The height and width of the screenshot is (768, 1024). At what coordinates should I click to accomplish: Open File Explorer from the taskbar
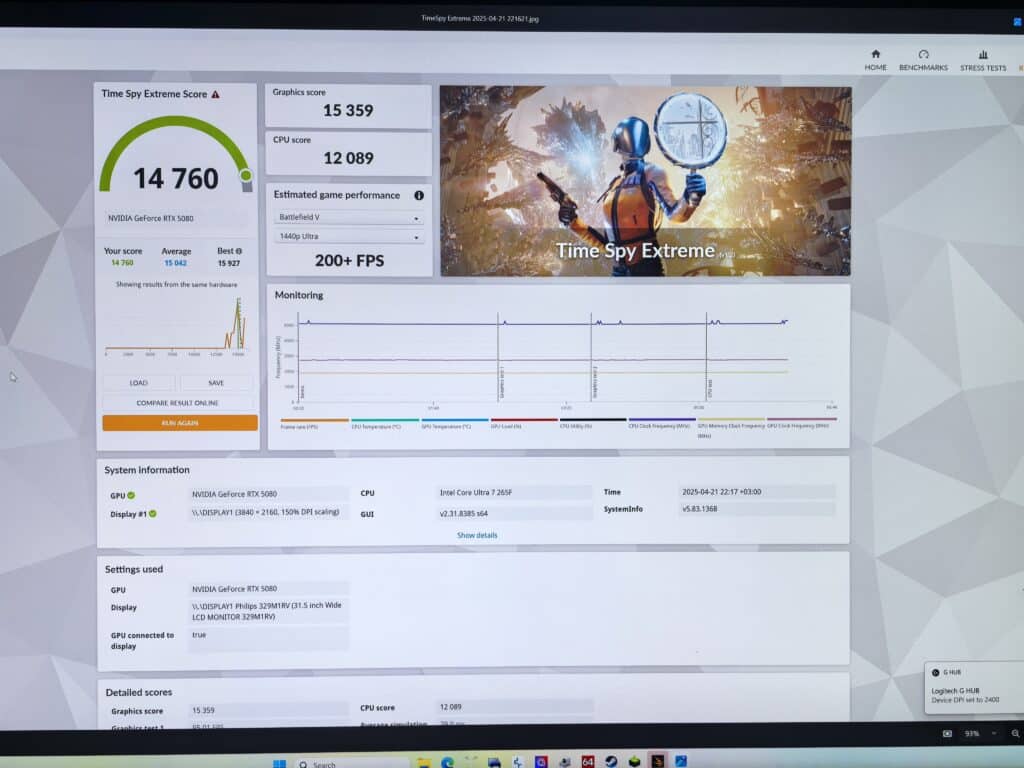424,762
